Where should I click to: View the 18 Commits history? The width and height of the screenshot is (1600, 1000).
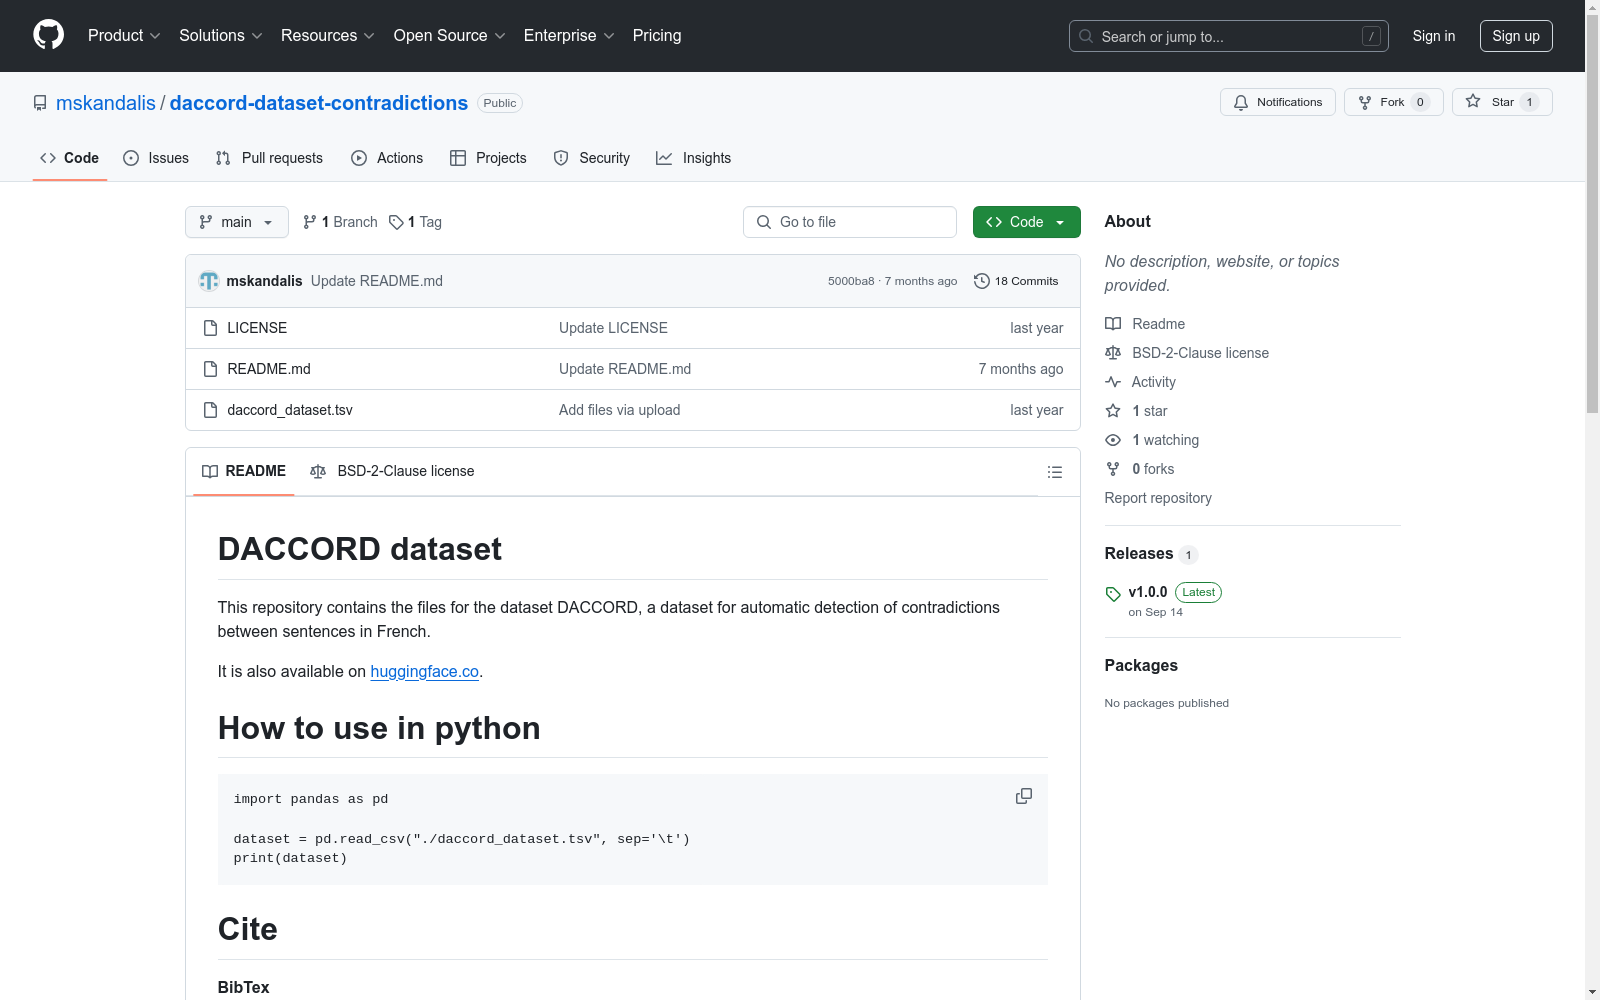[x=1016, y=281]
